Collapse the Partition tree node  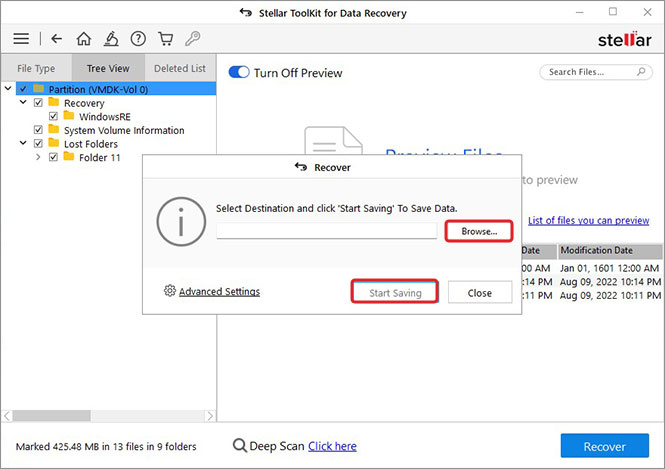coord(8,89)
